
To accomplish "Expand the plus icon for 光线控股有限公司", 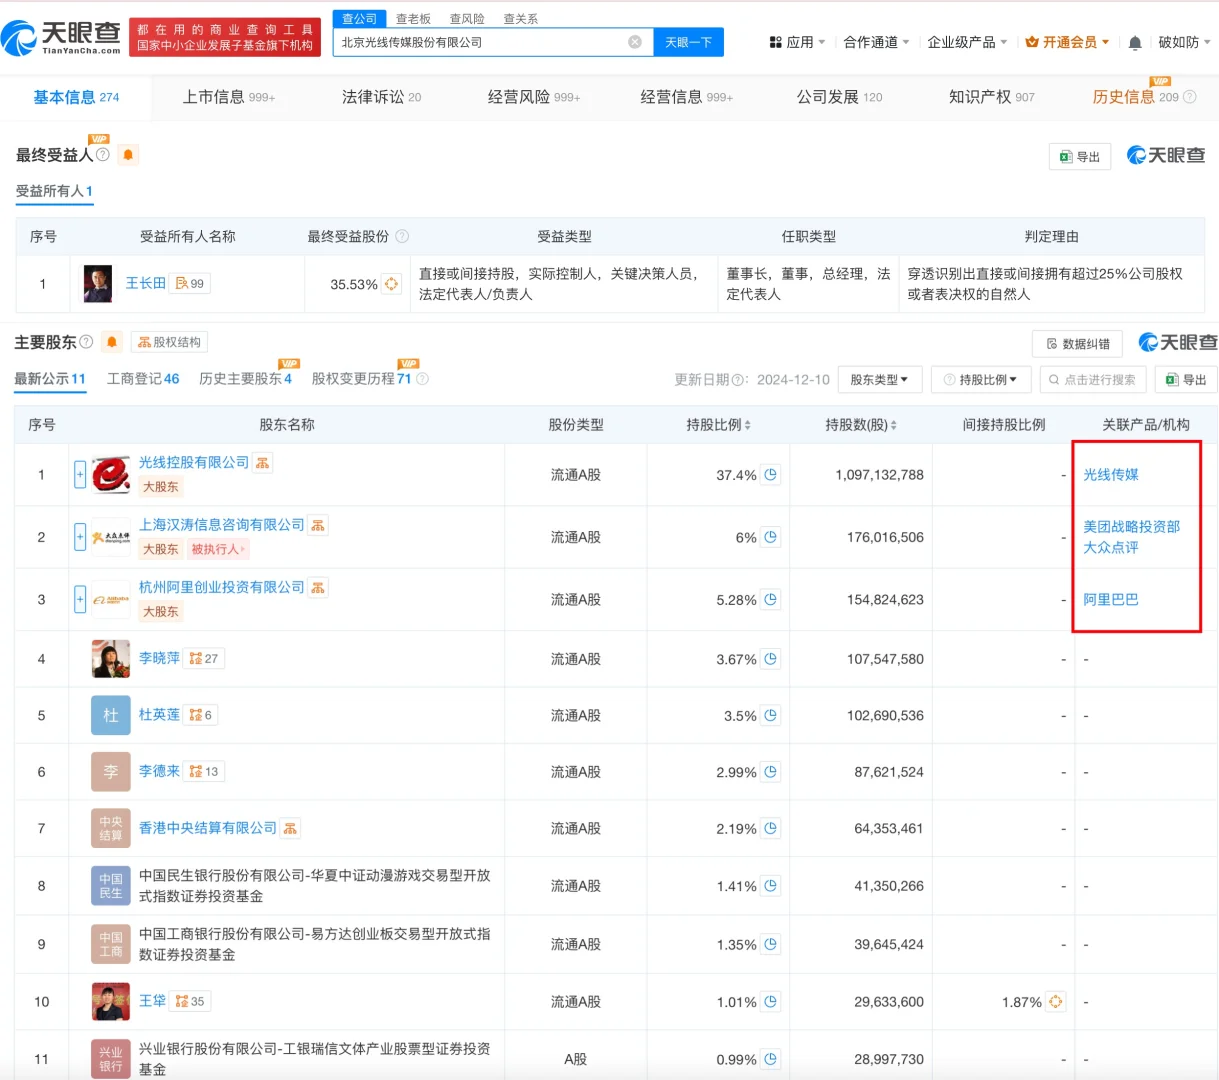I will (79, 475).
